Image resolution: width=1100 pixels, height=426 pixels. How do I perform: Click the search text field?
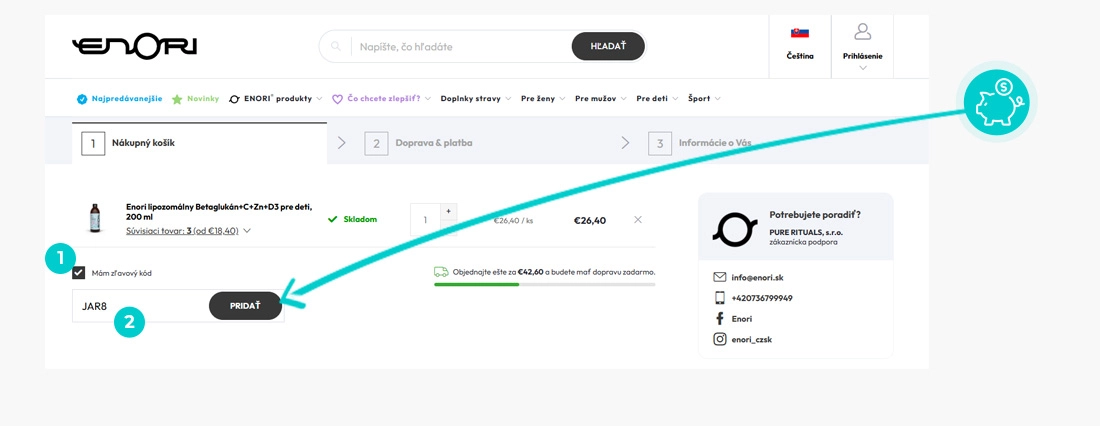pos(461,47)
